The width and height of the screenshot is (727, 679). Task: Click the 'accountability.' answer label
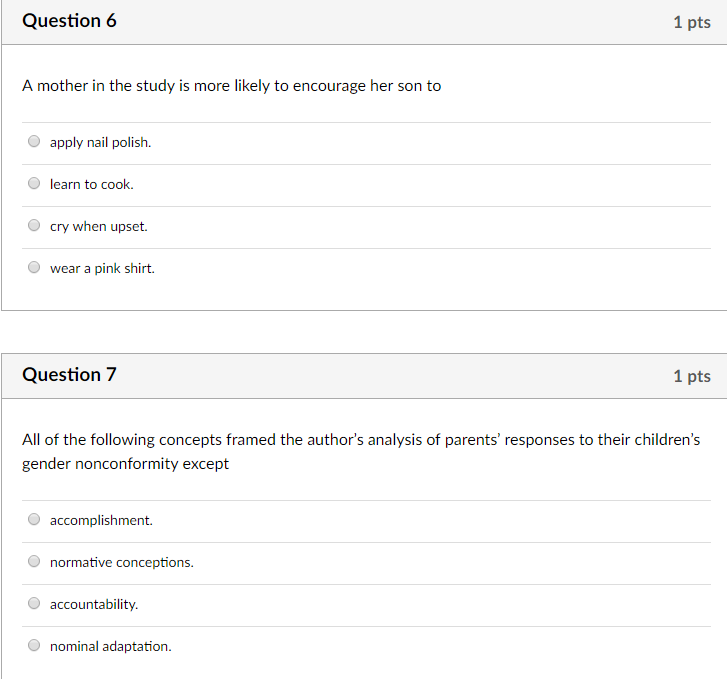point(94,604)
